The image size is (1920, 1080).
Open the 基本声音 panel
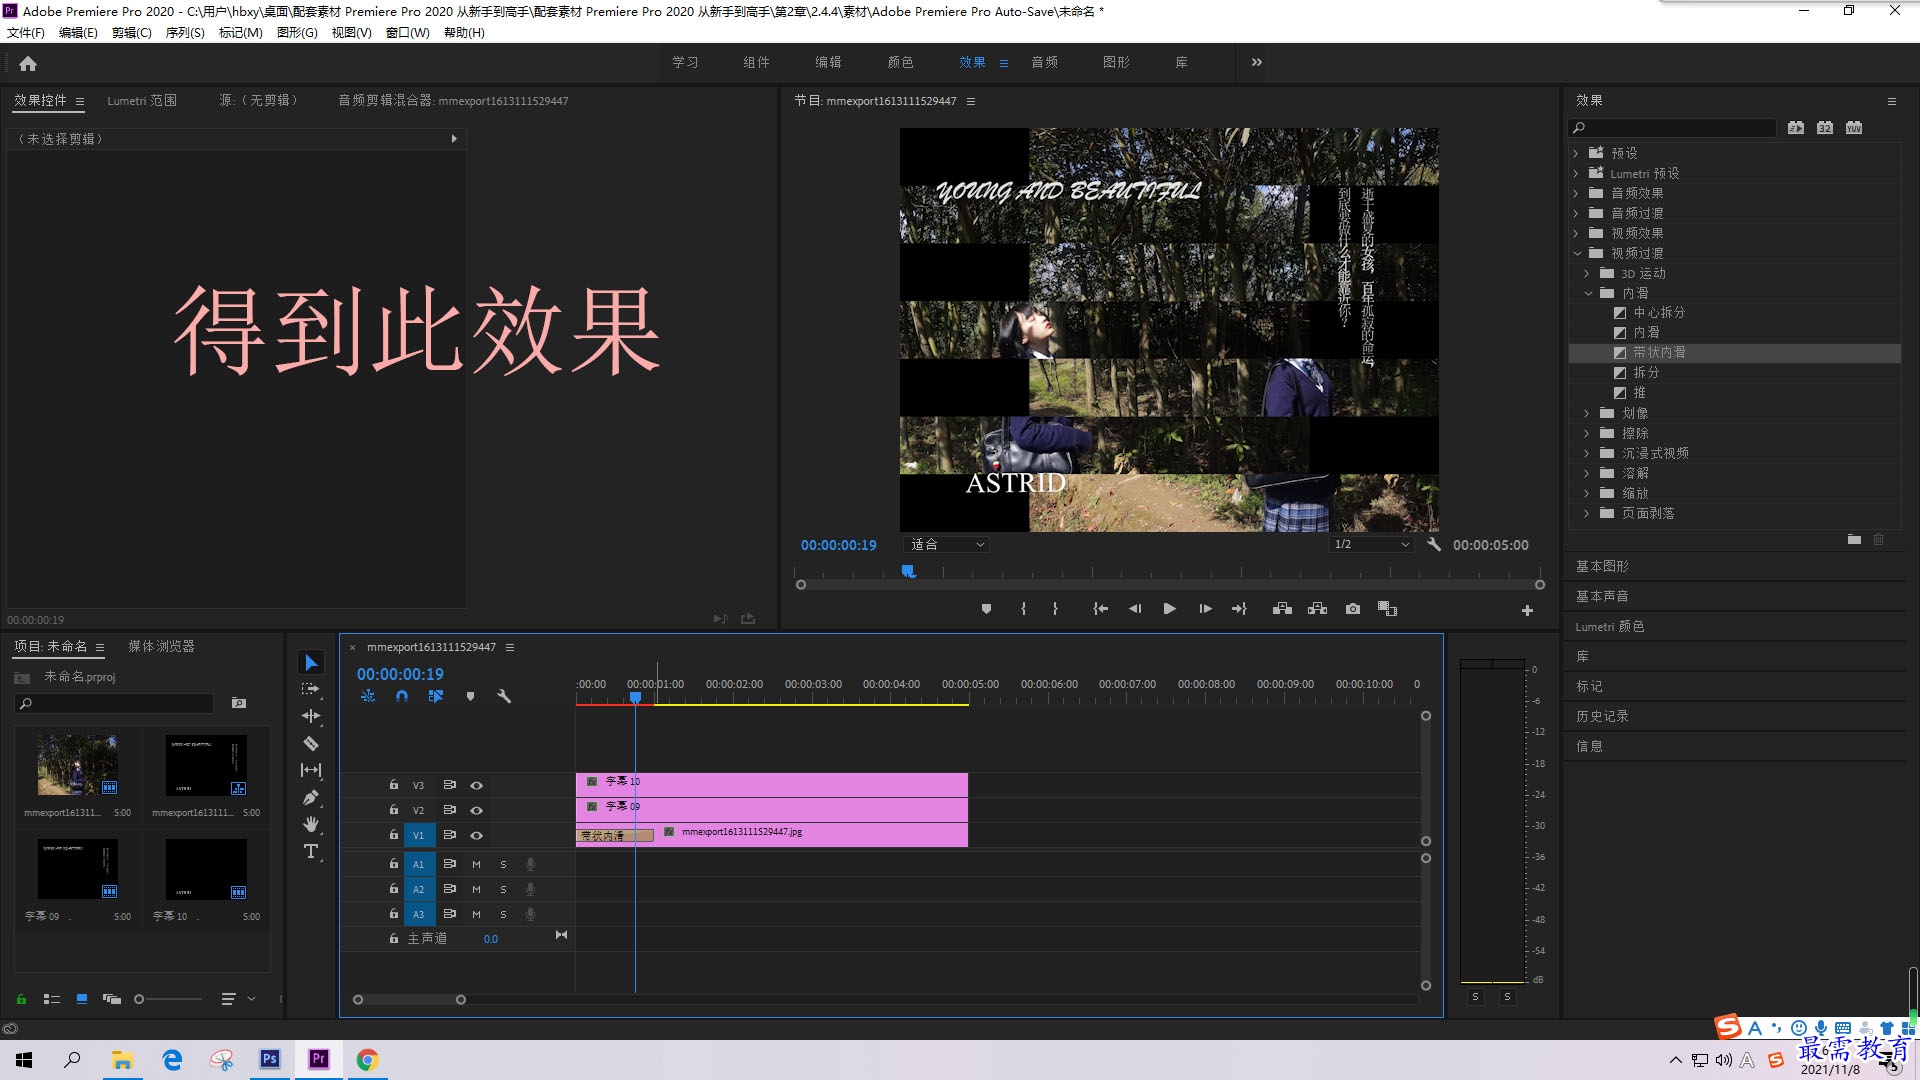[x=1602, y=596]
